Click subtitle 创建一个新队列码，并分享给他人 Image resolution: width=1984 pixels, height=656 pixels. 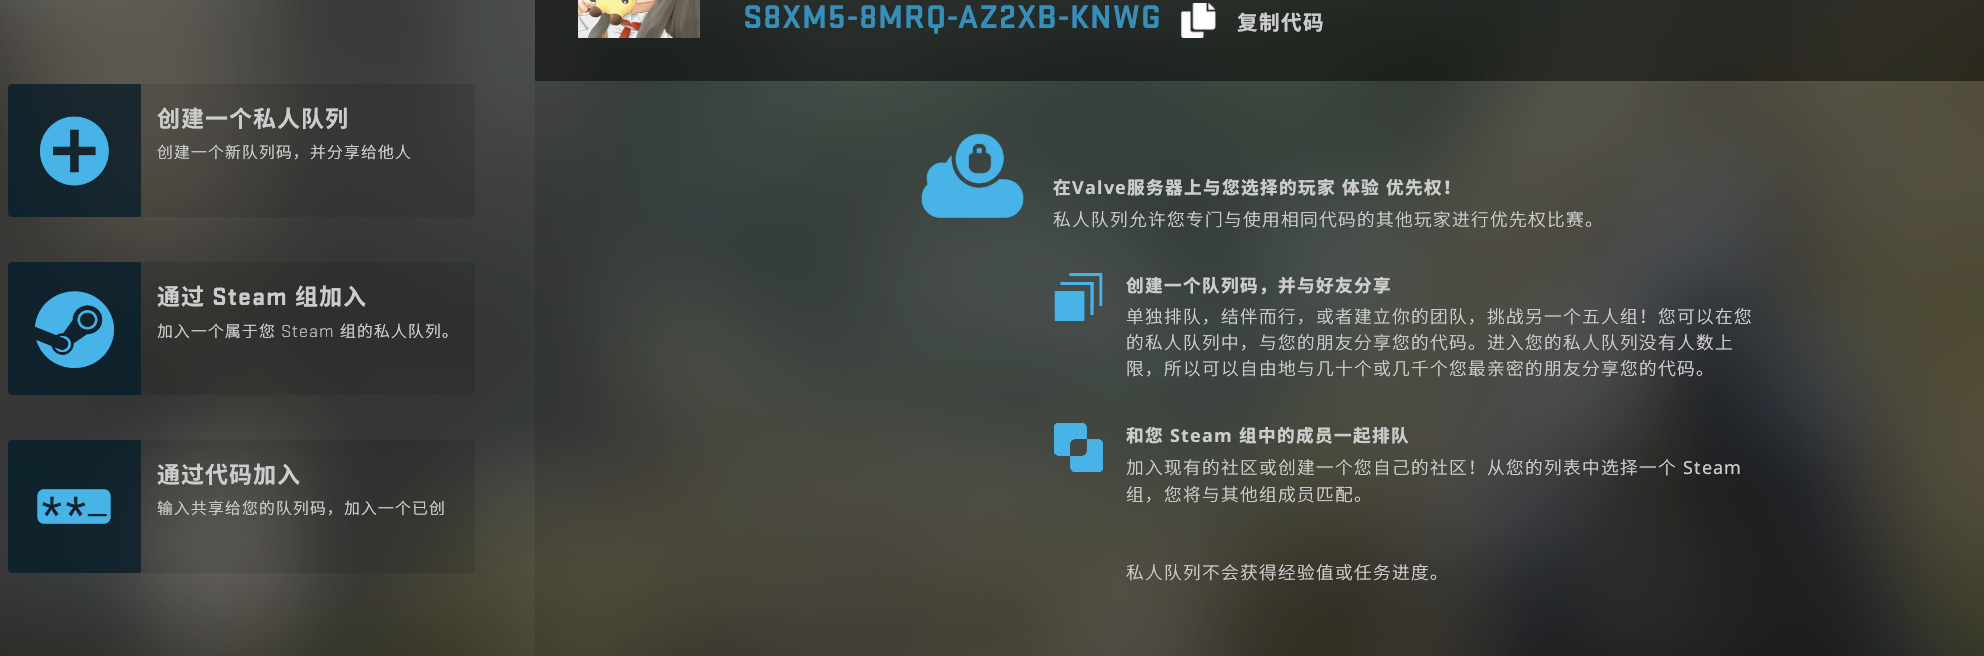coord(284,152)
